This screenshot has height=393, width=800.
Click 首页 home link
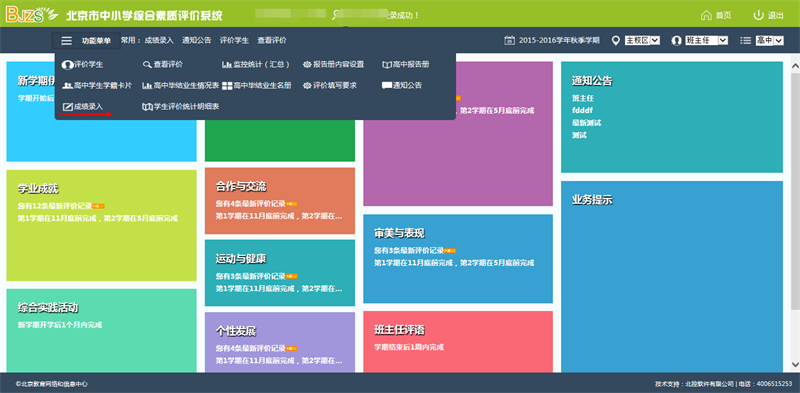[x=723, y=15]
